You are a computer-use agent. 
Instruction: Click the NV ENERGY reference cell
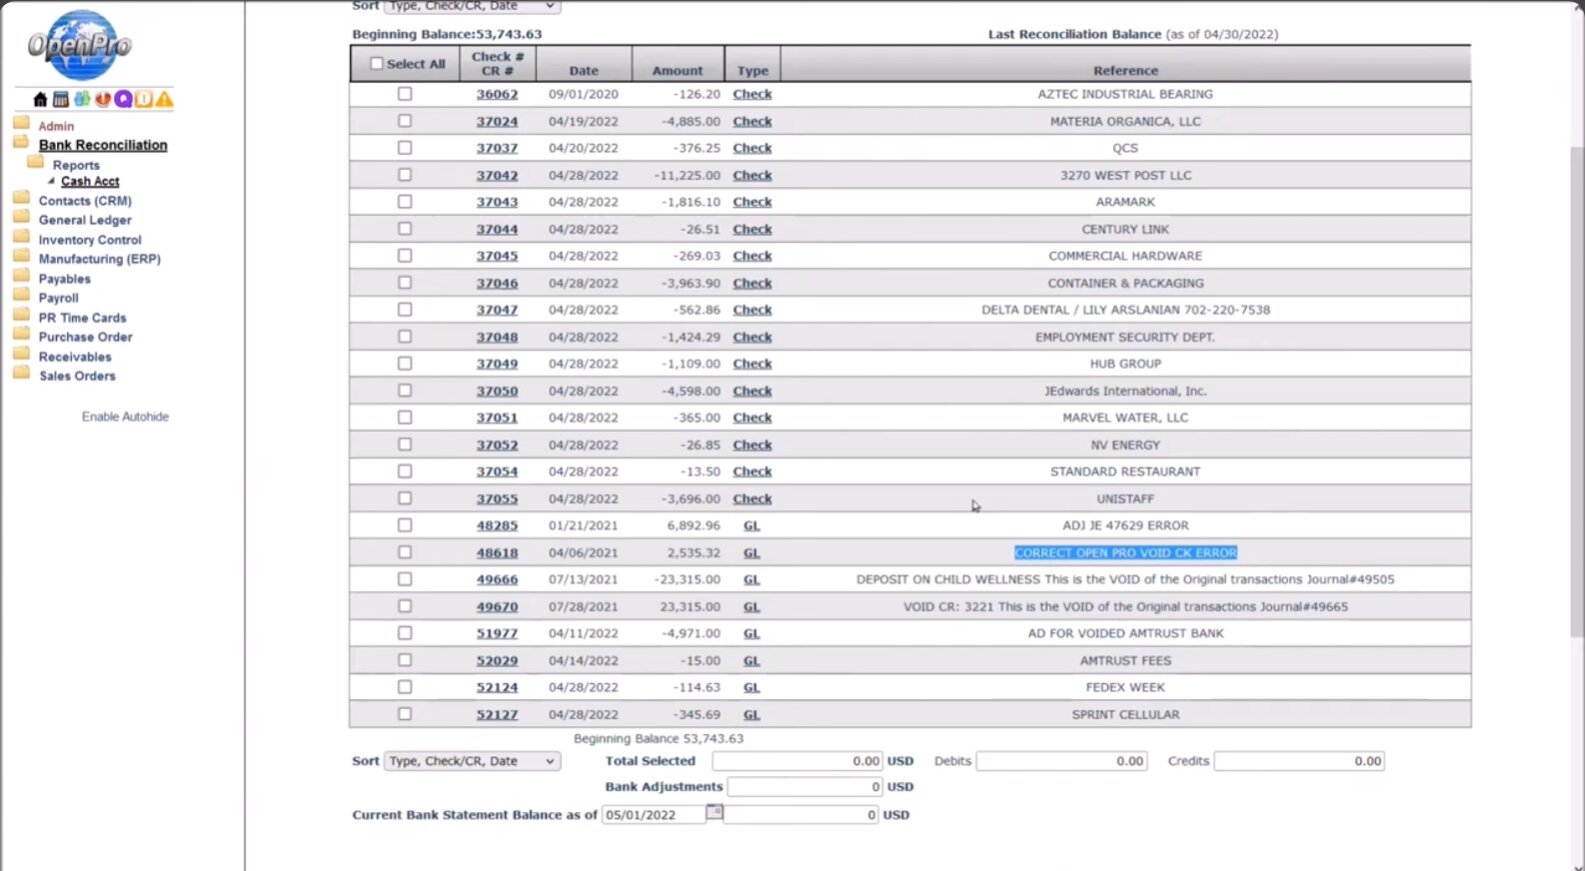point(1126,445)
